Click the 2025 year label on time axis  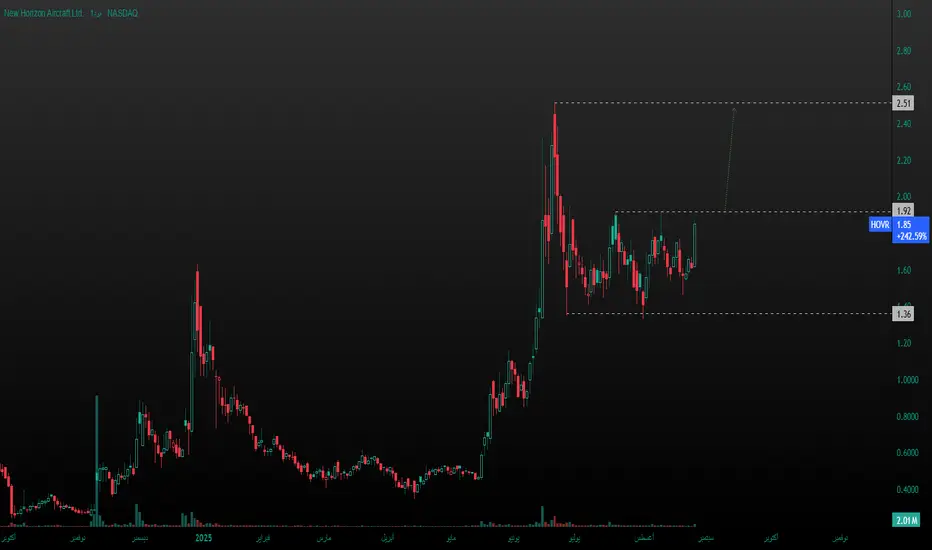coord(203,538)
